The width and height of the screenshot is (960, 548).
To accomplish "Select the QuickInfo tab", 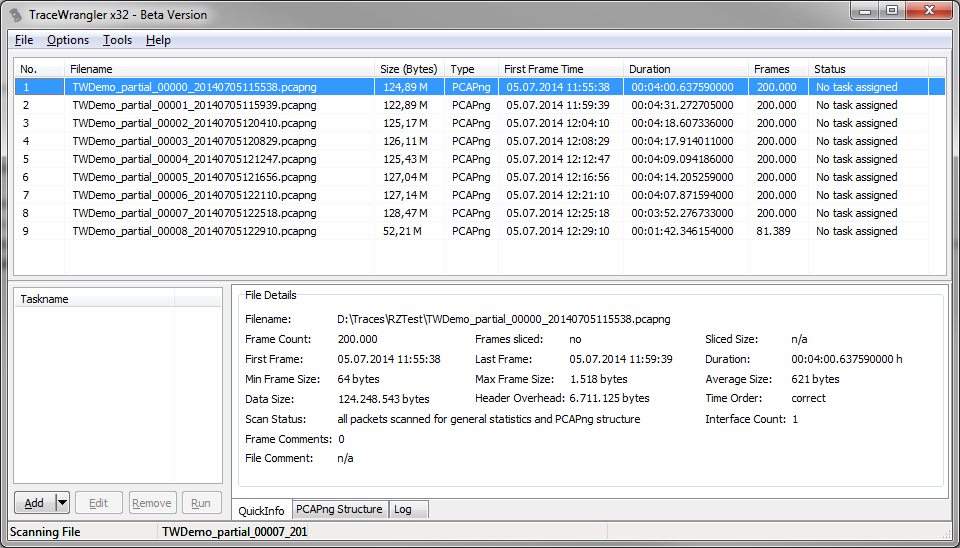I will [x=261, y=511].
